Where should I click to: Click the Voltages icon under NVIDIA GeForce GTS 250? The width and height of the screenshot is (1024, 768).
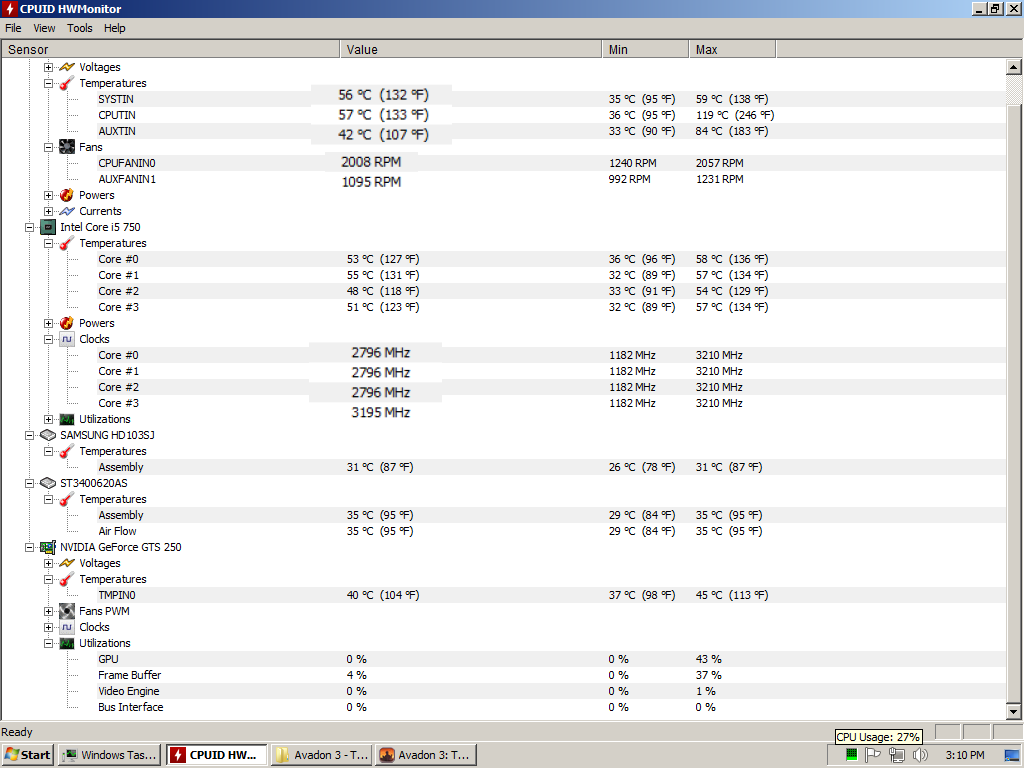(x=67, y=563)
